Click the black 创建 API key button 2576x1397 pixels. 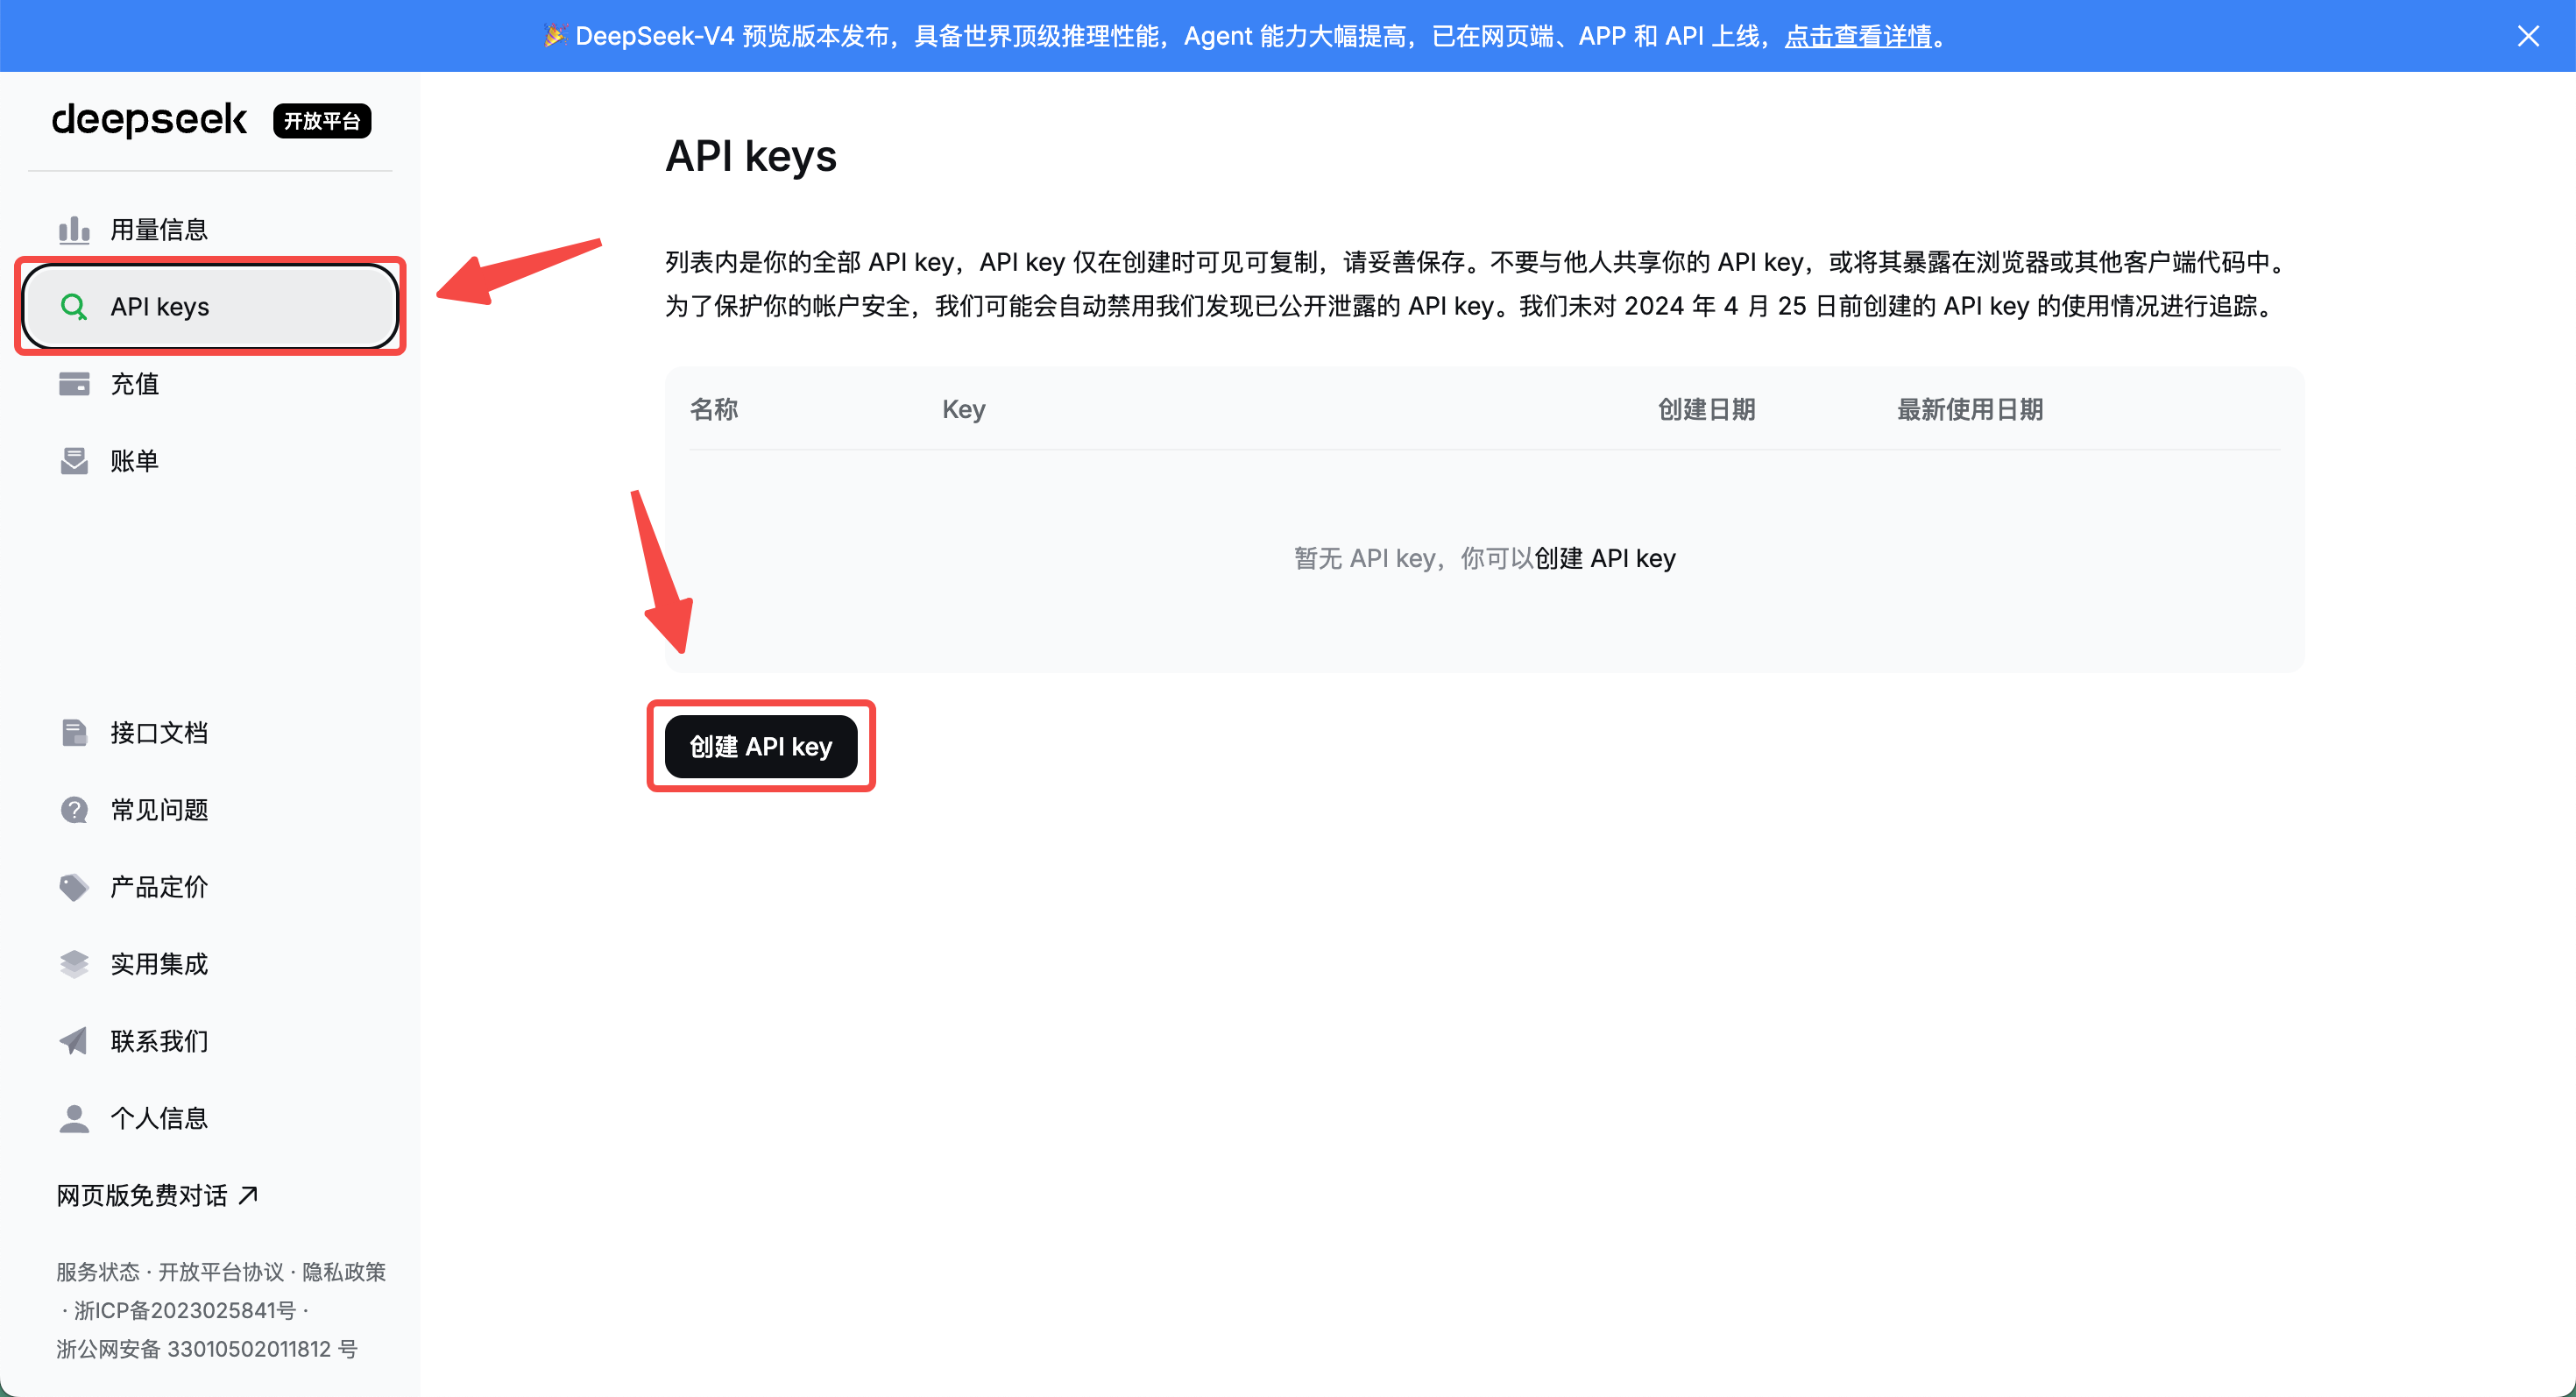click(x=761, y=747)
